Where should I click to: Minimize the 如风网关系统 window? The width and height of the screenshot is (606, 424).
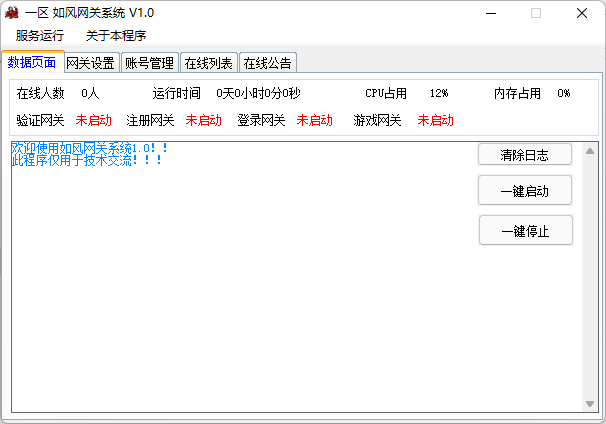coord(490,13)
